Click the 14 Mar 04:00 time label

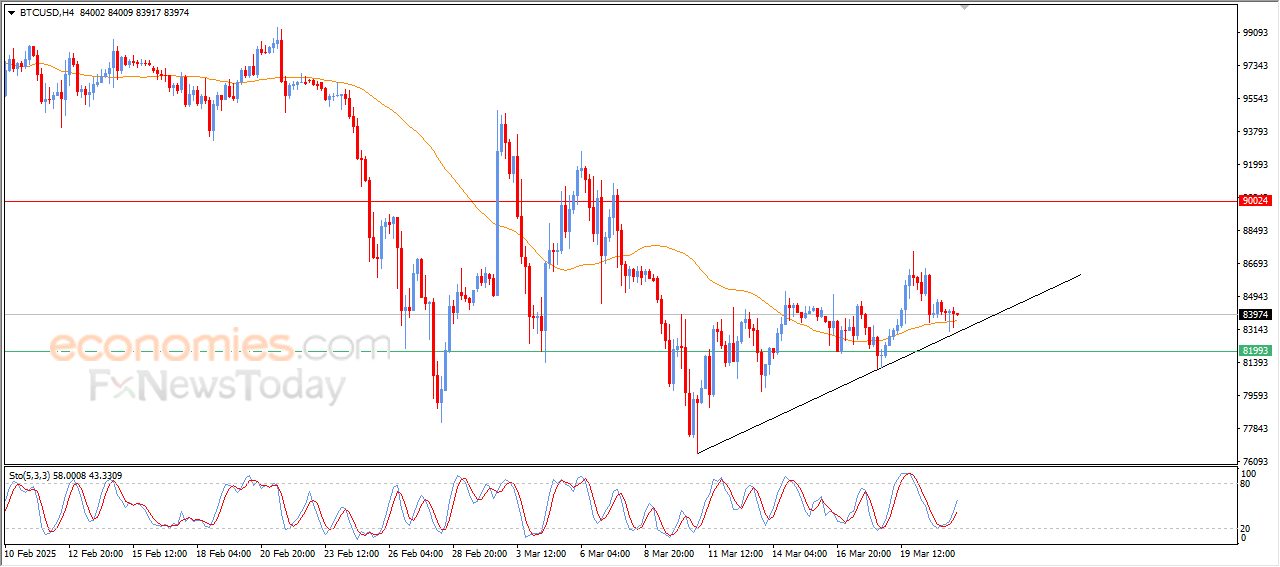pos(800,552)
